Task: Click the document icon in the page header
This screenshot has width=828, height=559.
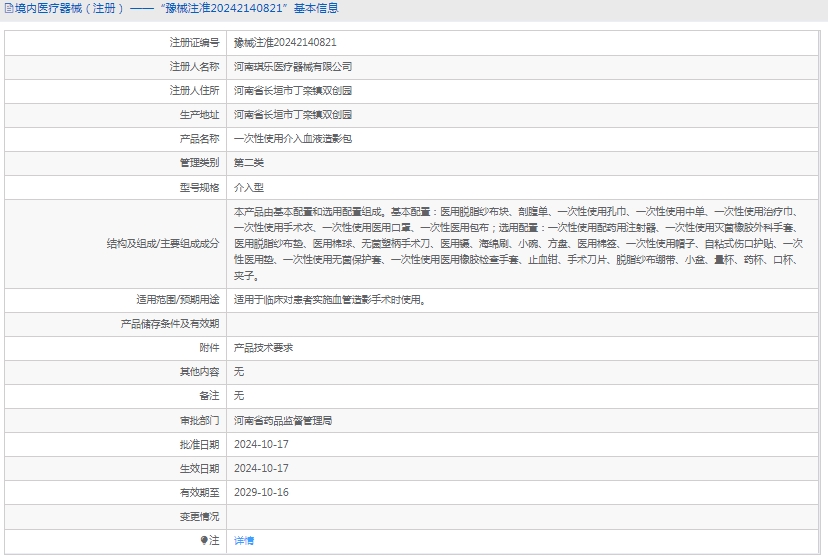Action: click(x=8, y=8)
